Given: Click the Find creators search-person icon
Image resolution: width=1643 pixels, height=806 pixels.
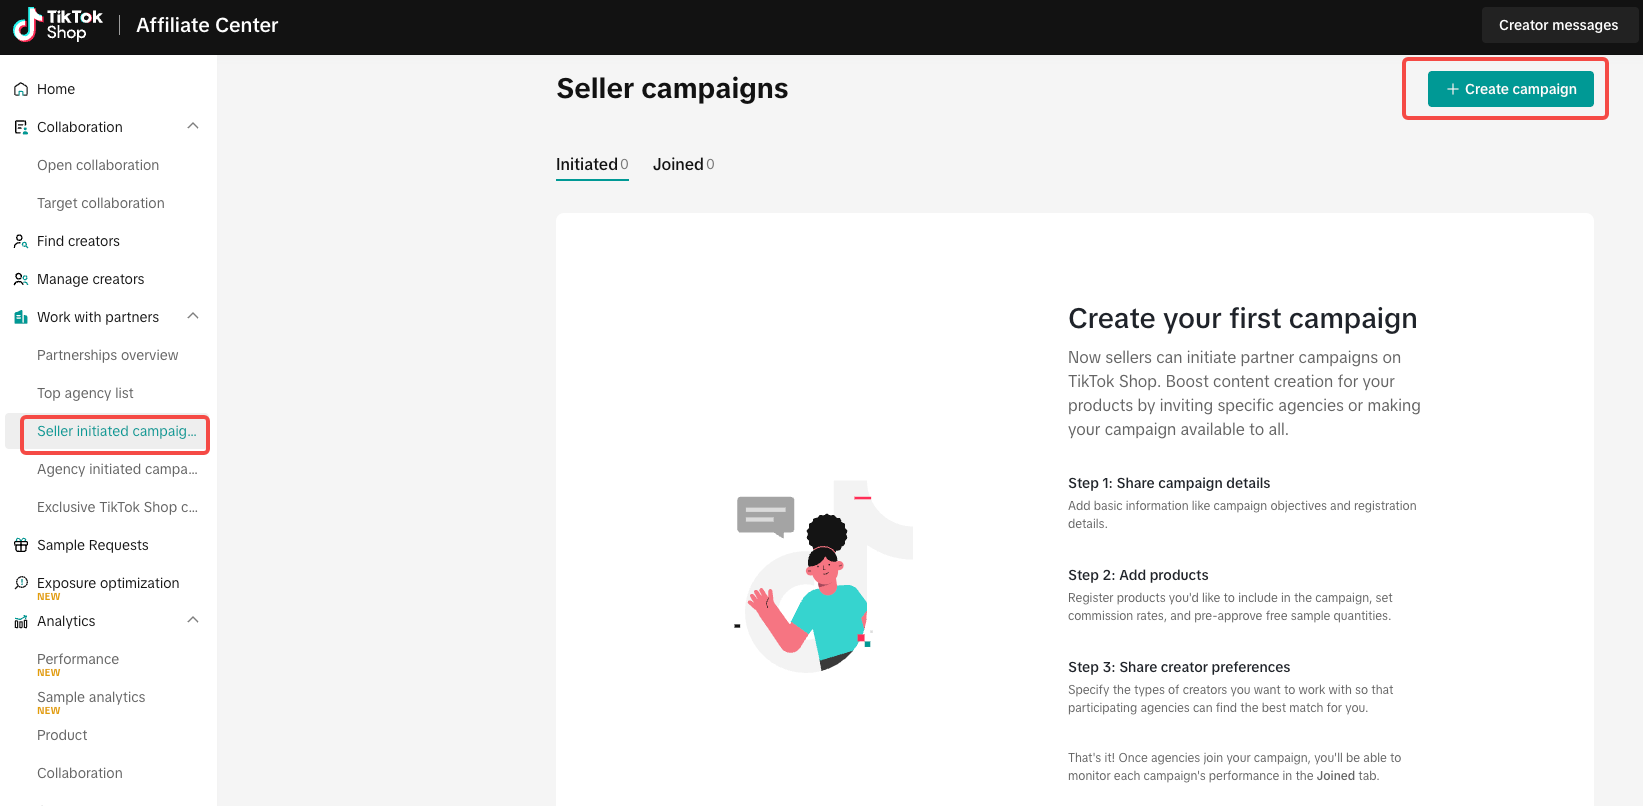Looking at the screenshot, I should point(21,241).
